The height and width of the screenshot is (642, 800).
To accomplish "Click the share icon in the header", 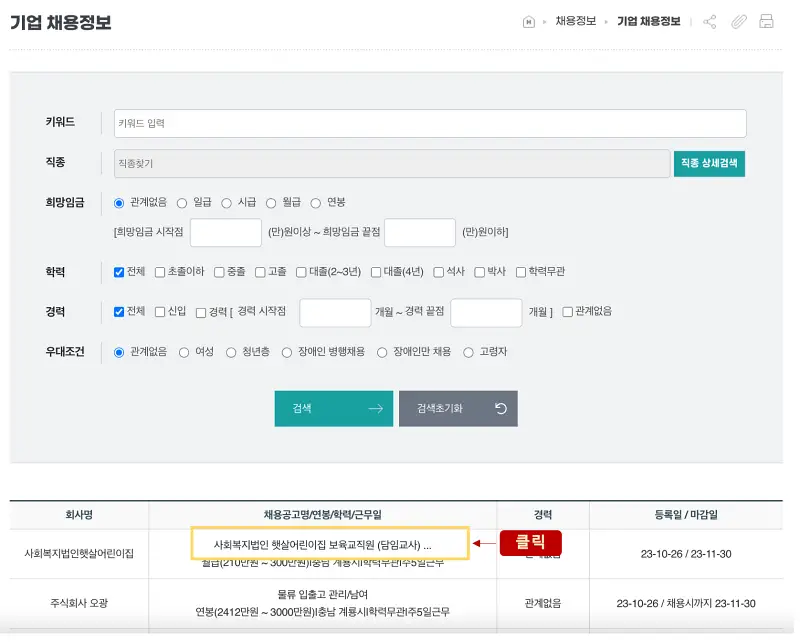I will pyautogui.click(x=709, y=22).
